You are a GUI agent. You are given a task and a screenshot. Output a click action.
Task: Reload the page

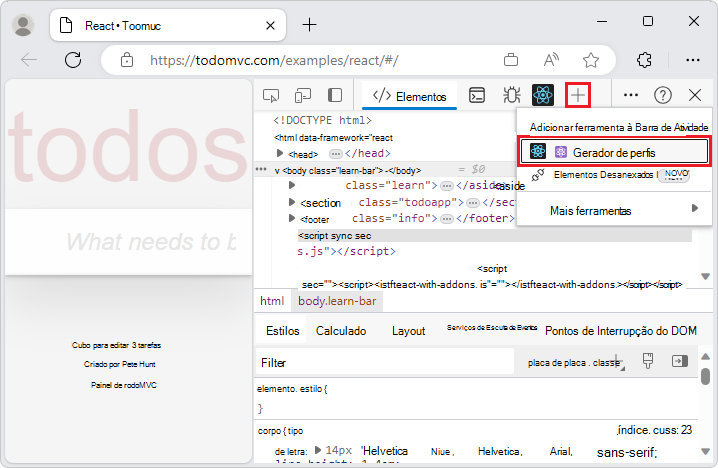click(x=73, y=60)
